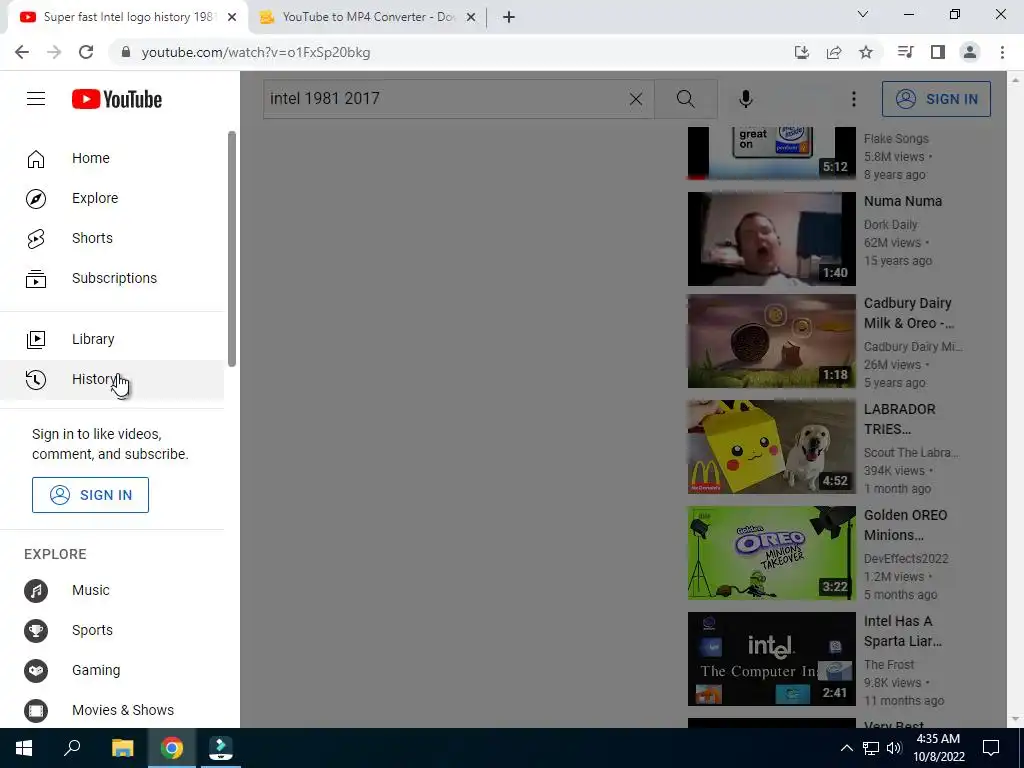Screen dimensions: 1024x768
Task: Go back with the browser back arrow
Action: (22, 52)
